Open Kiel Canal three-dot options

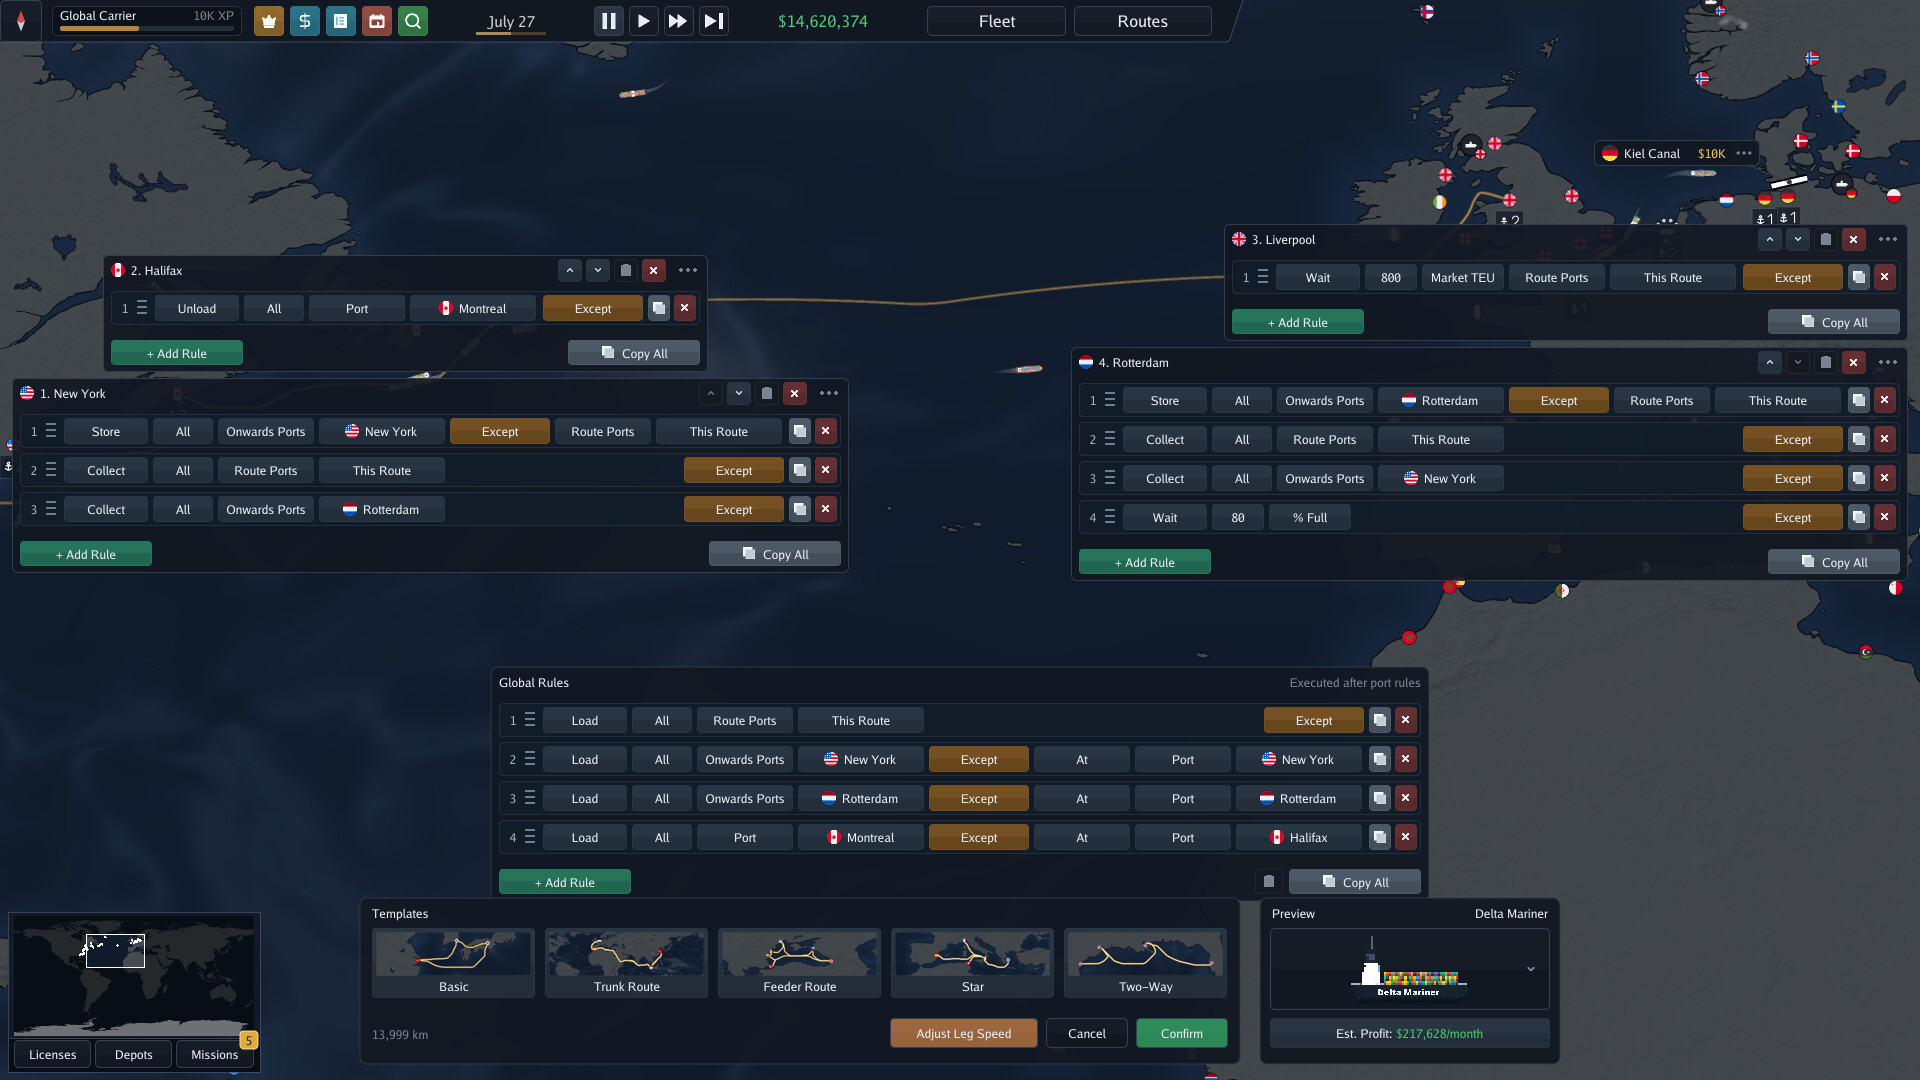pos(1744,153)
